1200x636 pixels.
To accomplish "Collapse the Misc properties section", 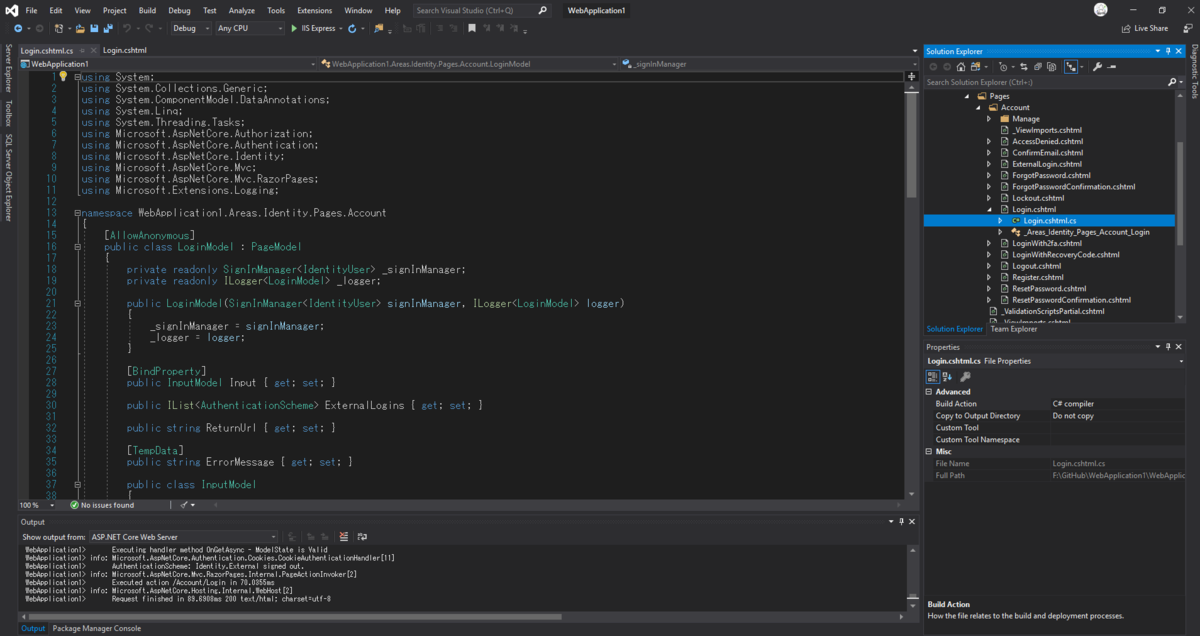I will (930, 452).
